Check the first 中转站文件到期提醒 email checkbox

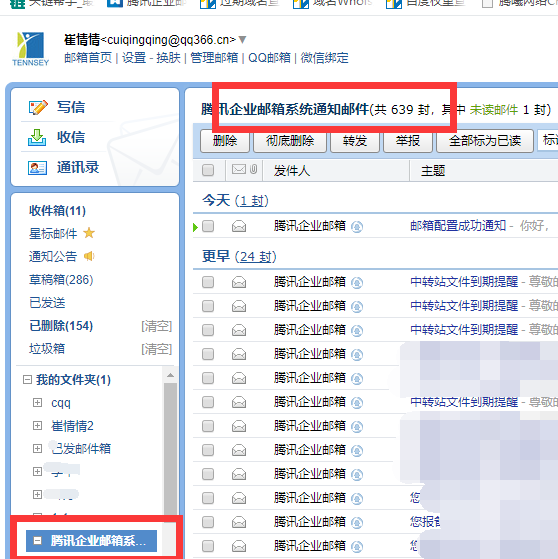(208, 282)
